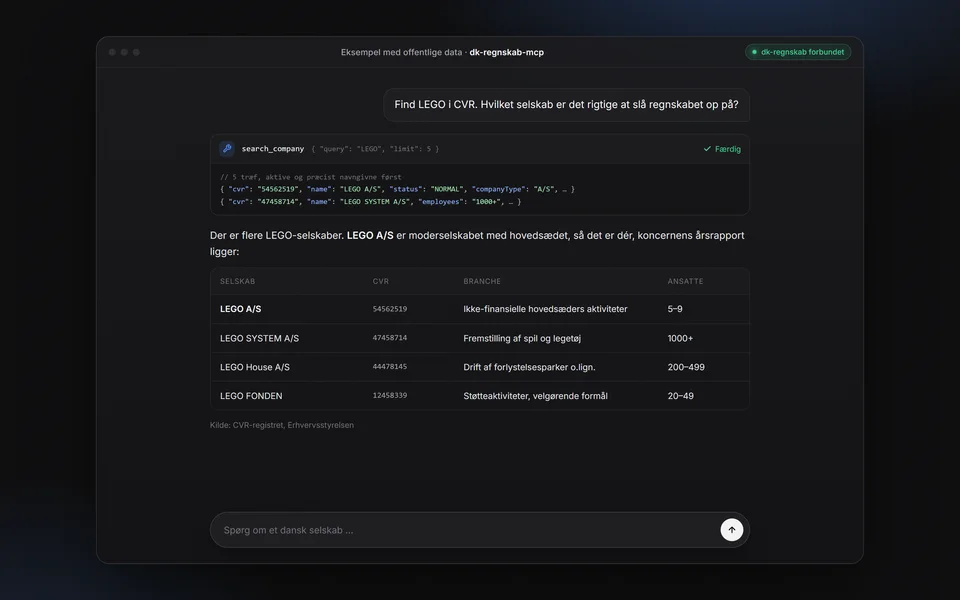
Task: Select the LEGO FONDEN row
Action: 479,396
